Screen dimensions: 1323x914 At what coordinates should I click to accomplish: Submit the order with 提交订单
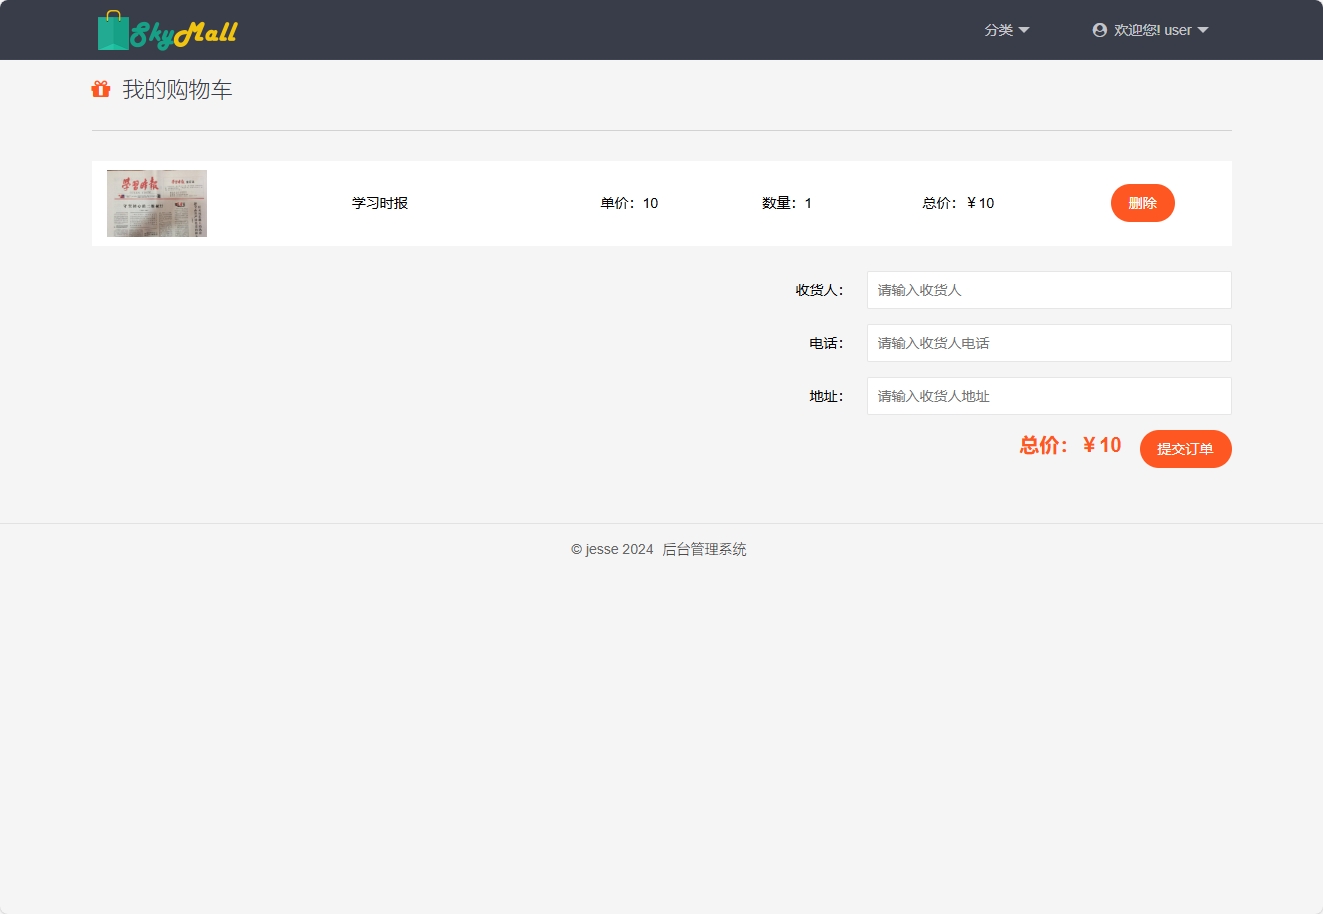click(x=1185, y=449)
